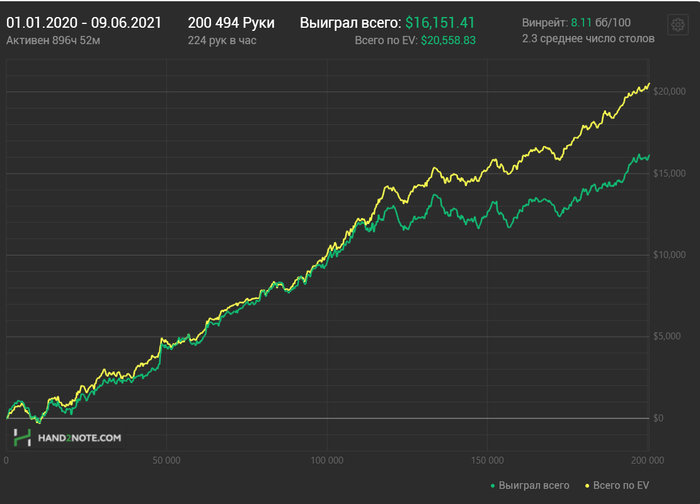This screenshot has width=700, height=504.
Task: Click the 'Выиграл всего:' heading label
Action: [350, 23]
